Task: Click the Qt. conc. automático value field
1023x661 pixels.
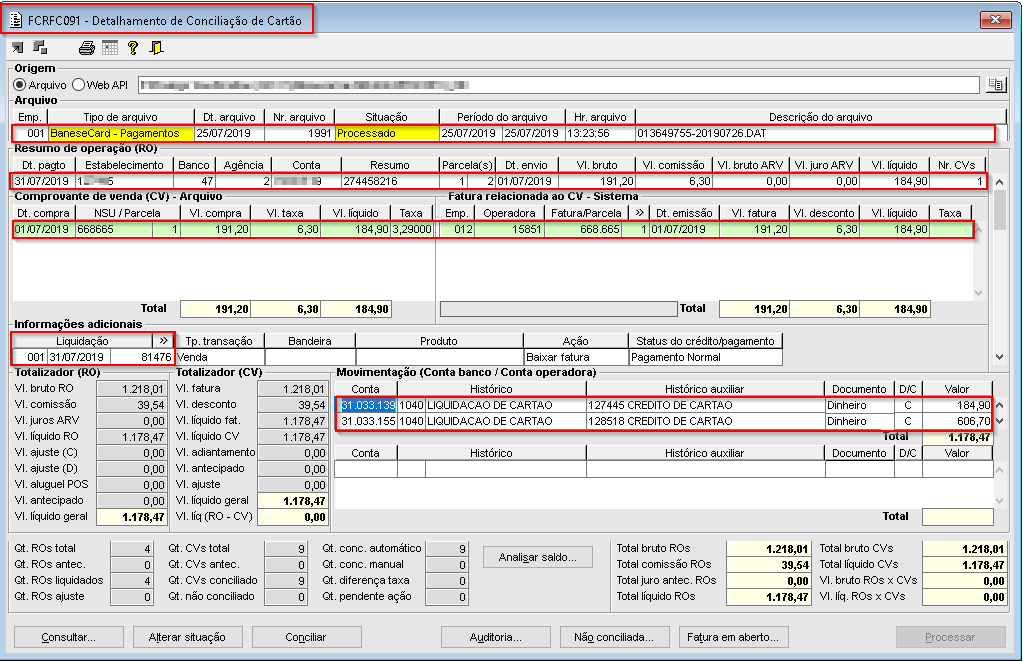Action: coord(447,549)
